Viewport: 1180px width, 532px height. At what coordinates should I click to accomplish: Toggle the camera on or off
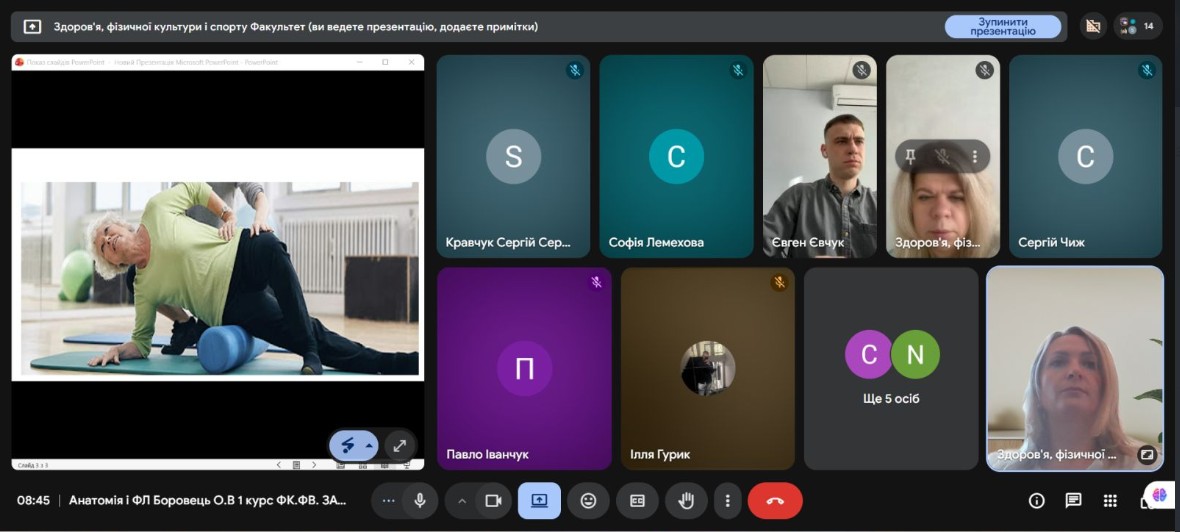pos(492,501)
